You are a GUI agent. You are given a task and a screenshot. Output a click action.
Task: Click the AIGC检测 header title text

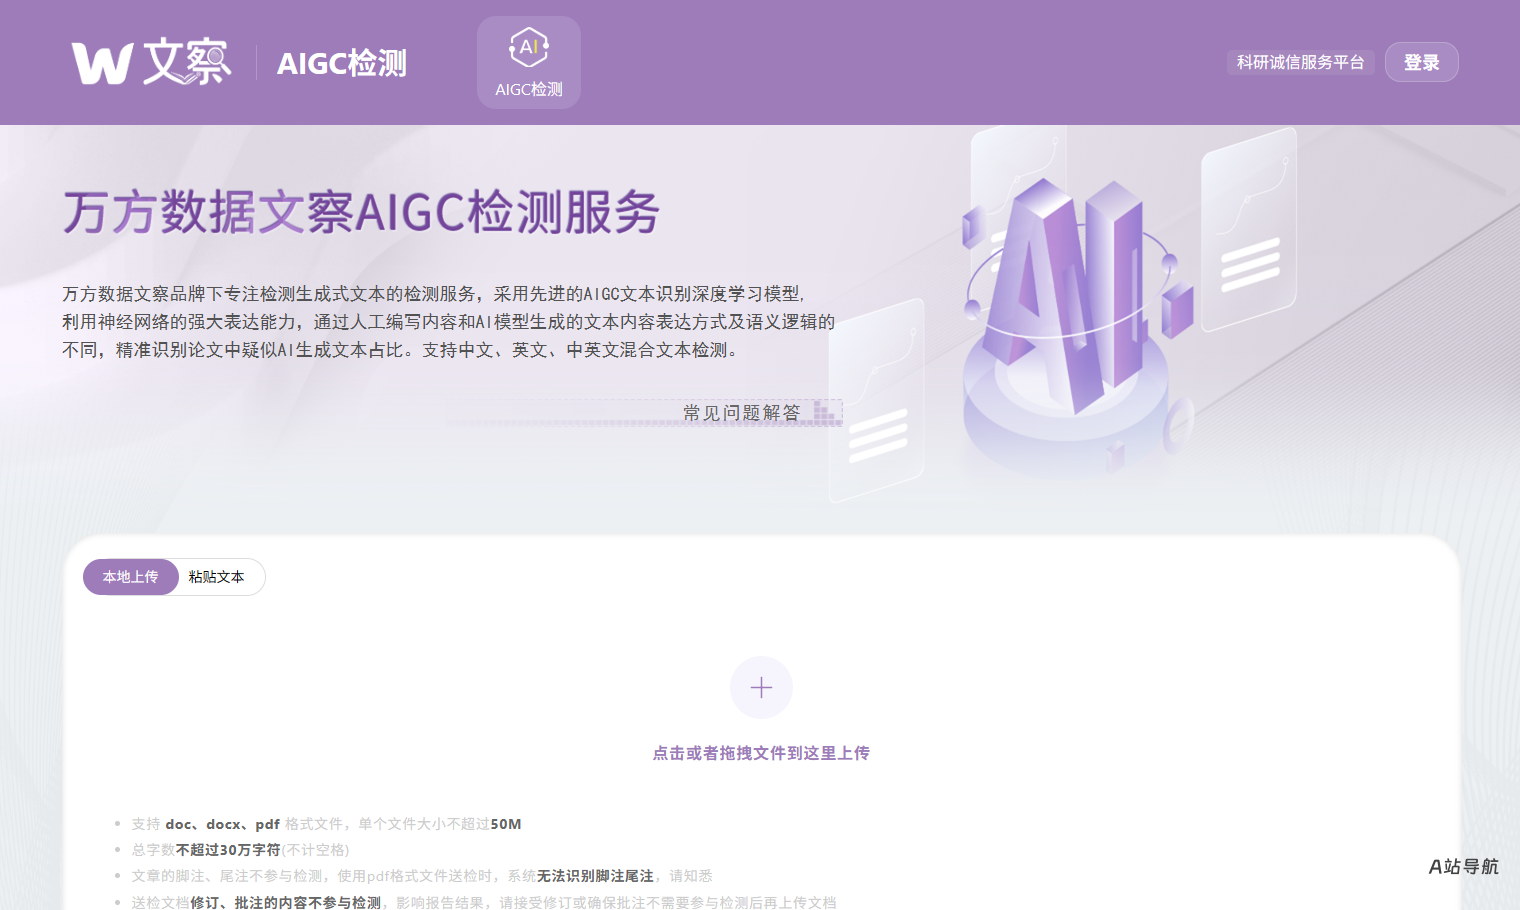342,63
